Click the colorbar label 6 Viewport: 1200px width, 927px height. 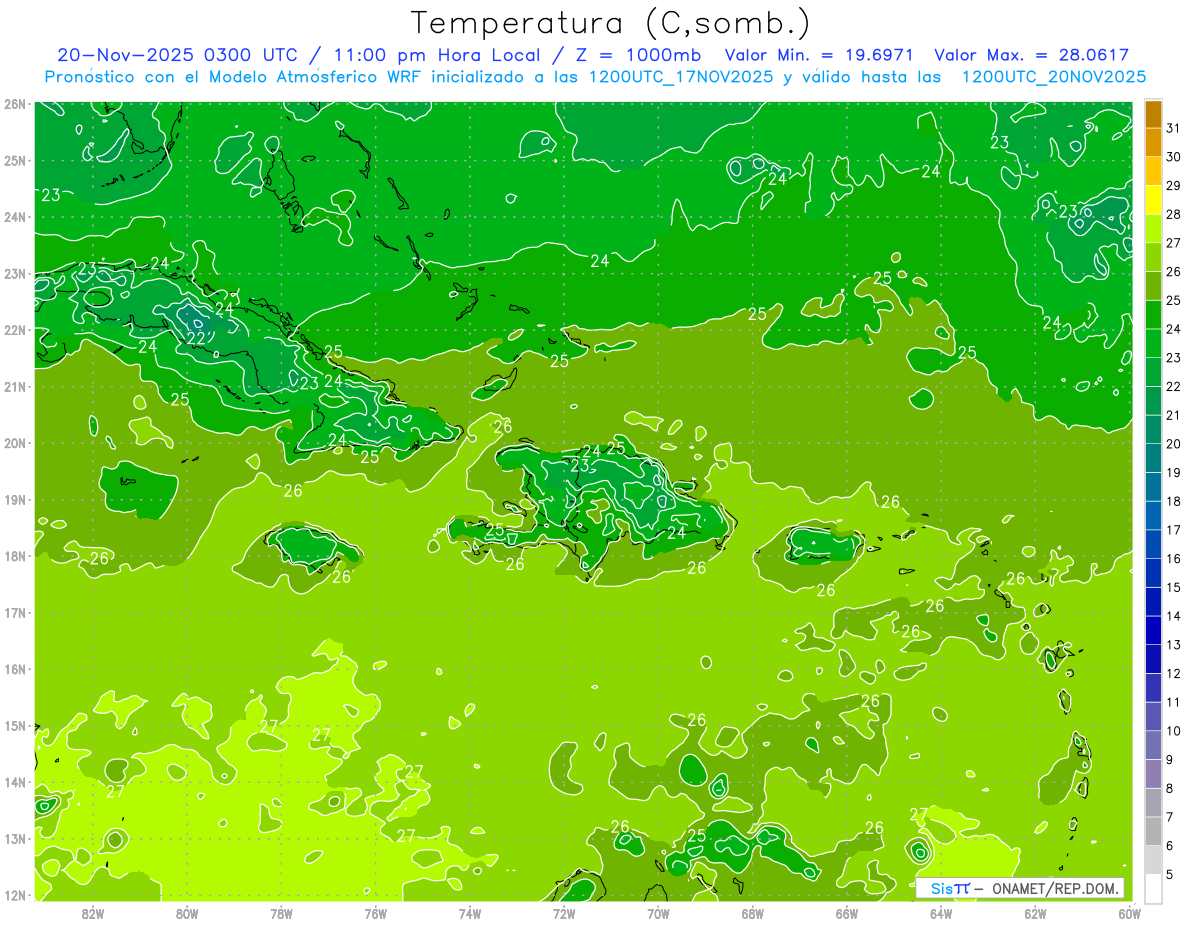pyautogui.click(x=1170, y=846)
